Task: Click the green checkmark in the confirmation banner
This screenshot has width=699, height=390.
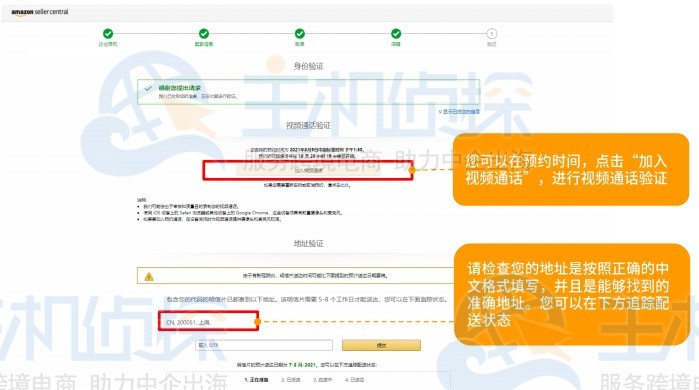Action: click(x=148, y=89)
